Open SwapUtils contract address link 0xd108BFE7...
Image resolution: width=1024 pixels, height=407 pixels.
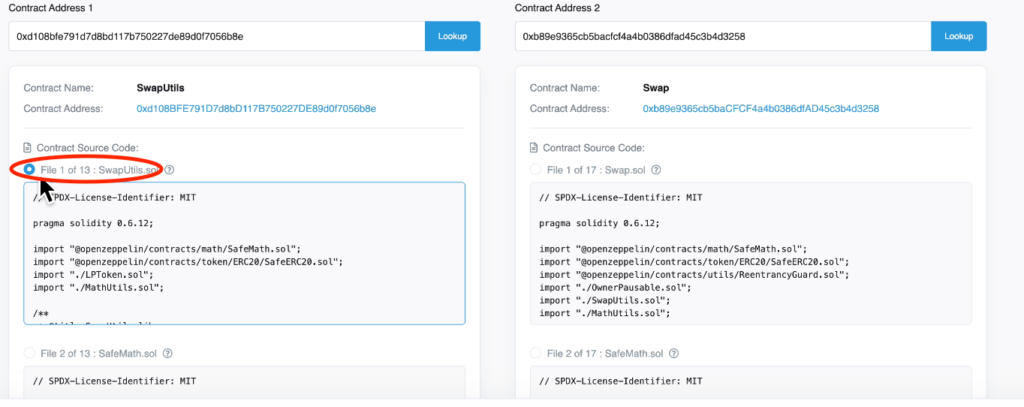[x=256, y=108]
